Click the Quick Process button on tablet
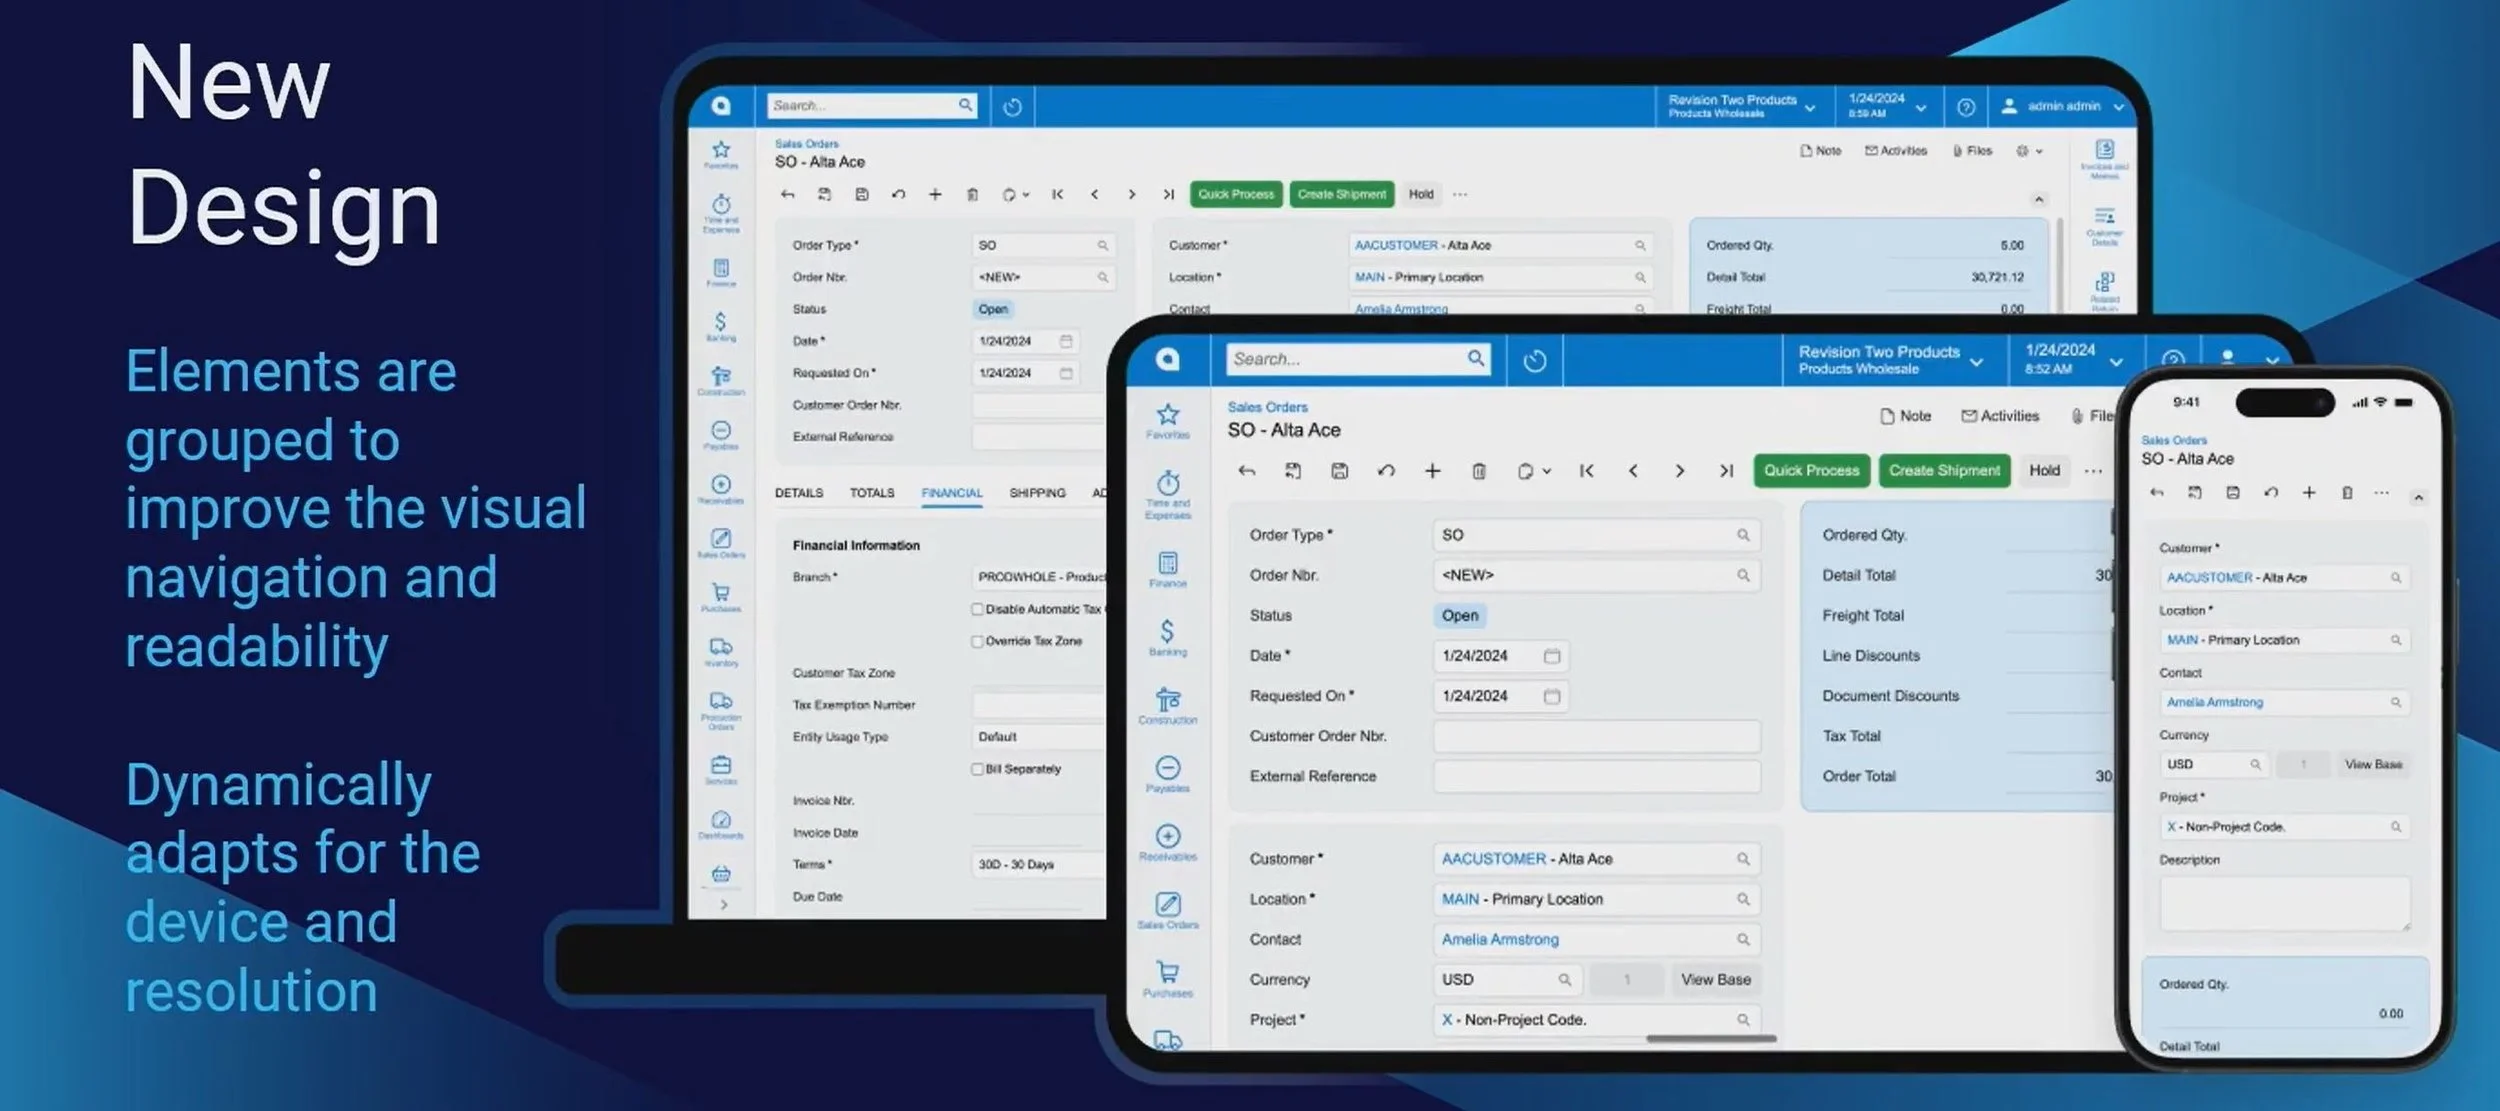The image size is (2500, 1111). (1811, 471)
